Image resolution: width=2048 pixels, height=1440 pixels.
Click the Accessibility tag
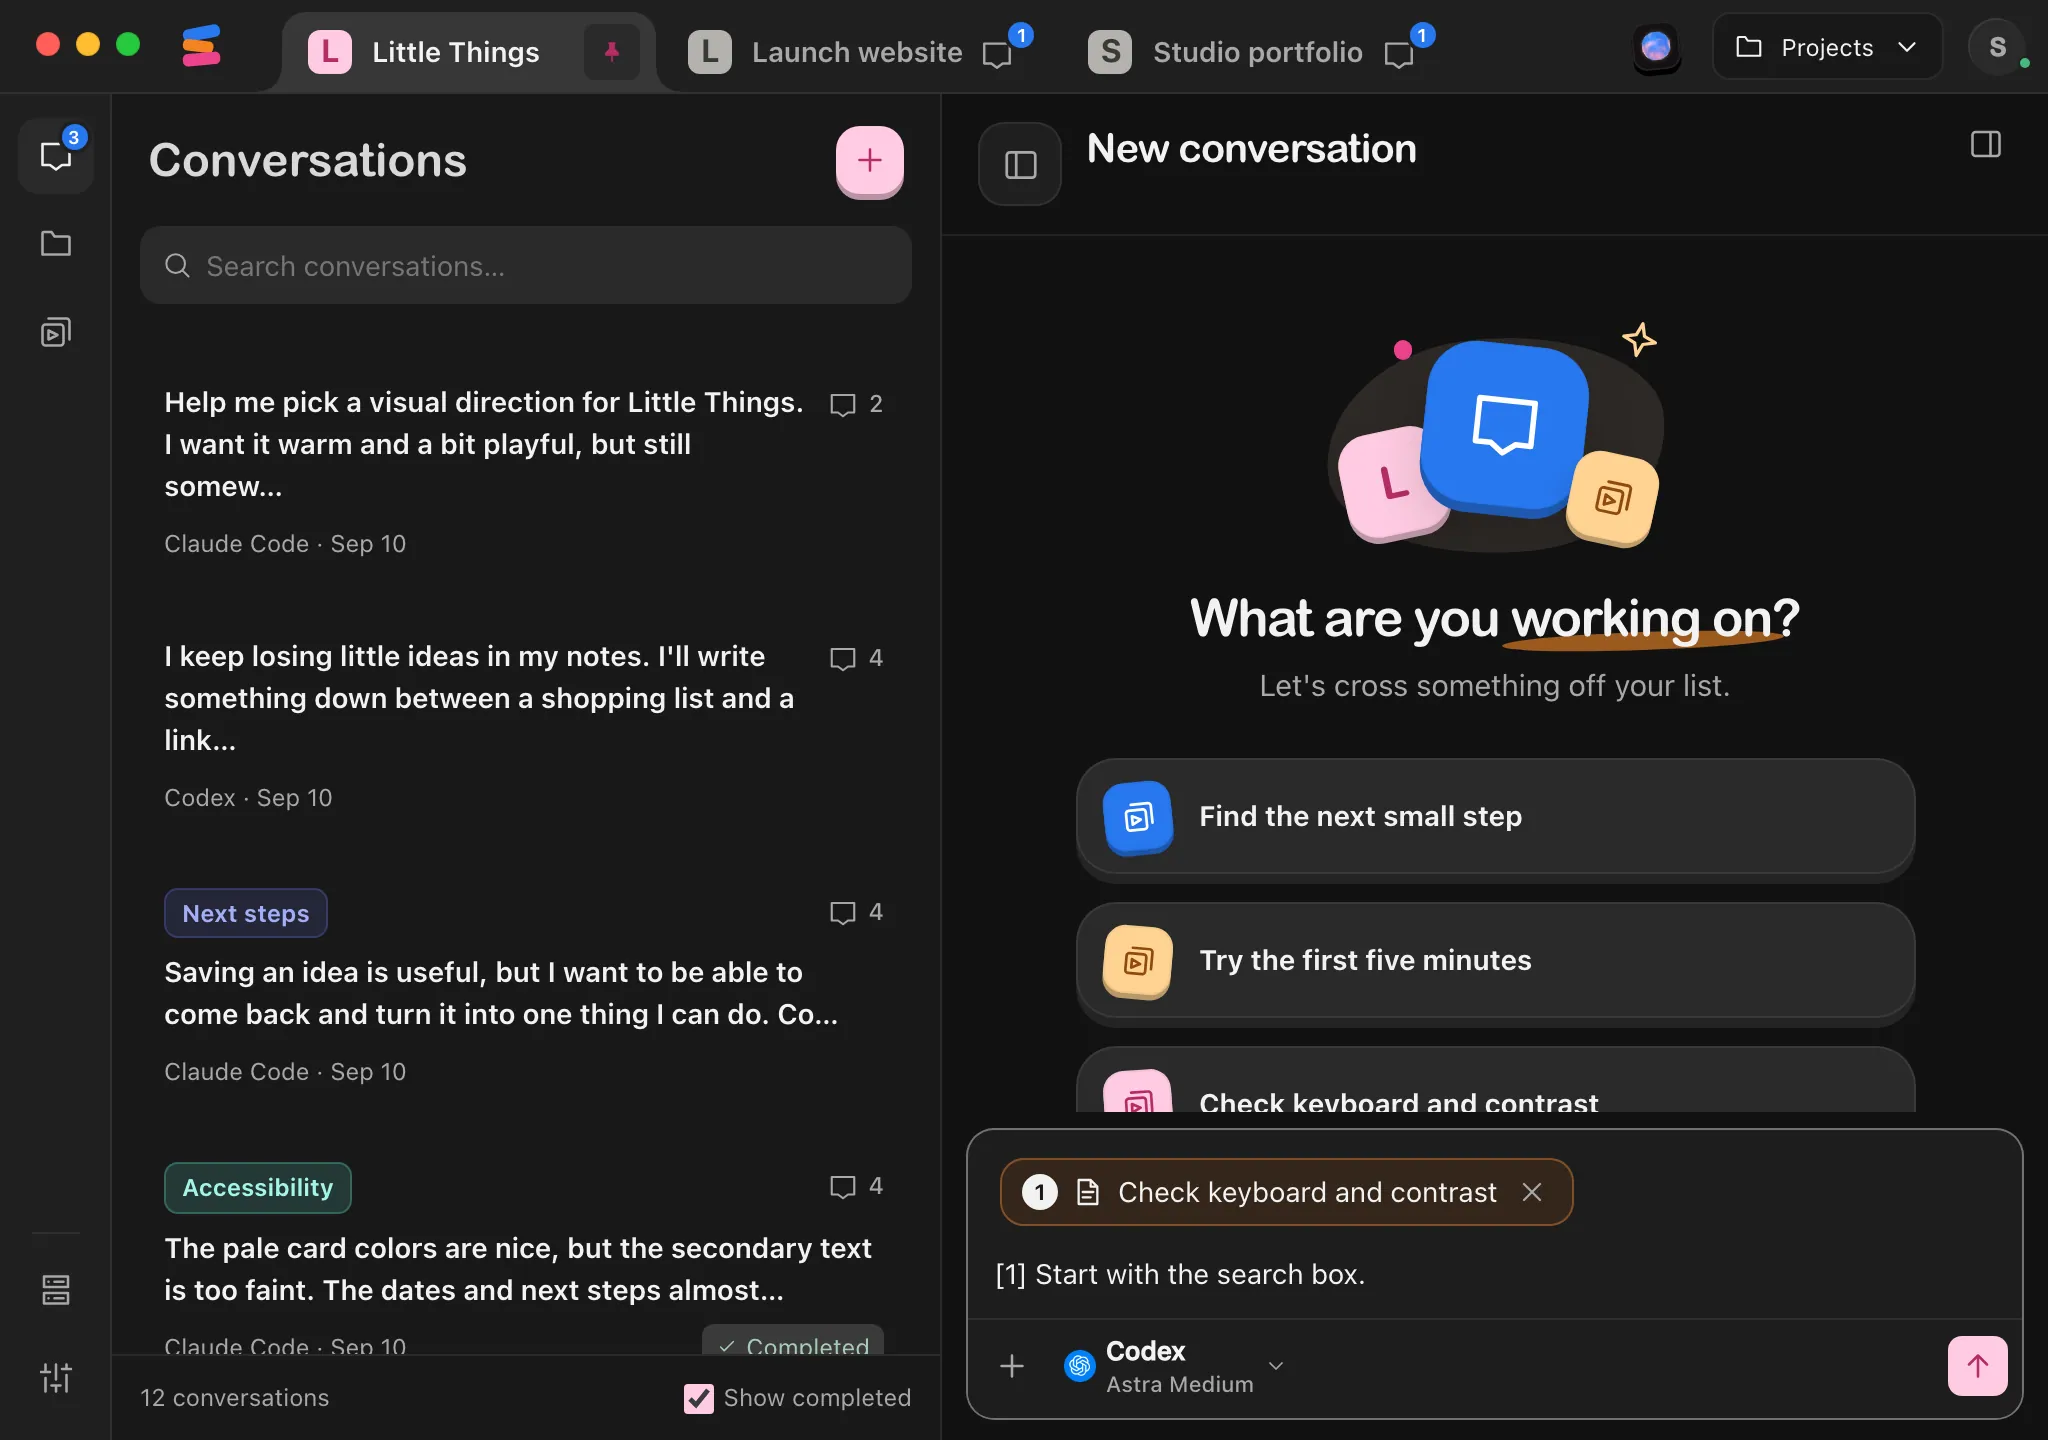point(258,1188)
